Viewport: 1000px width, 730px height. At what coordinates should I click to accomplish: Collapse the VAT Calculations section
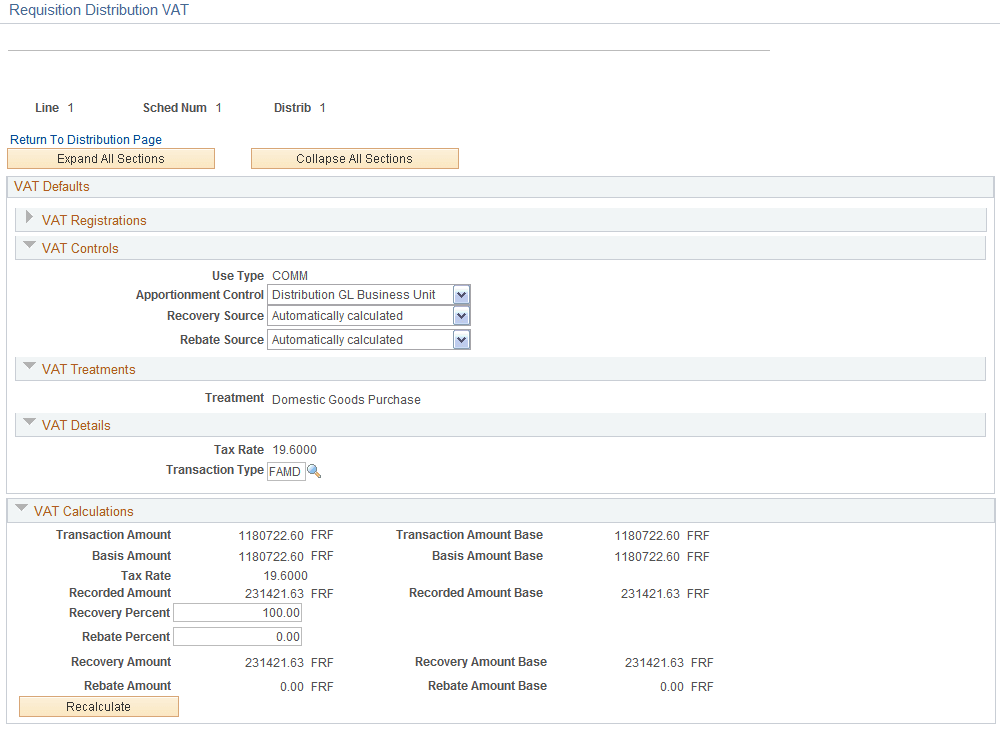pyautogui.click(x=21, y=508)
